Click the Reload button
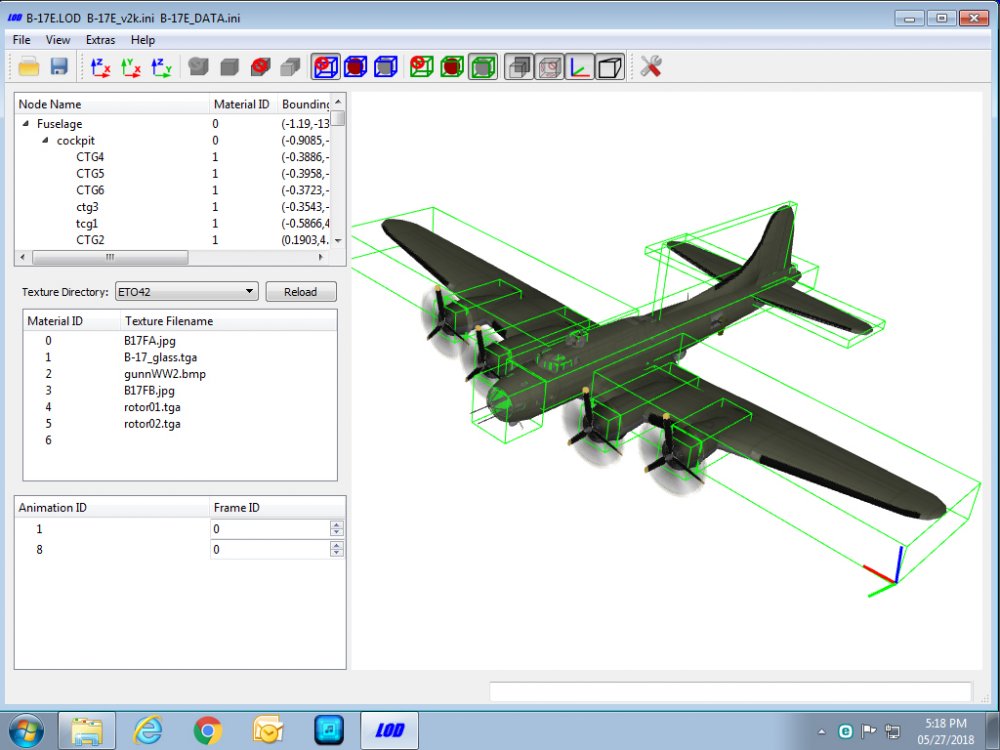 [300, 292]
